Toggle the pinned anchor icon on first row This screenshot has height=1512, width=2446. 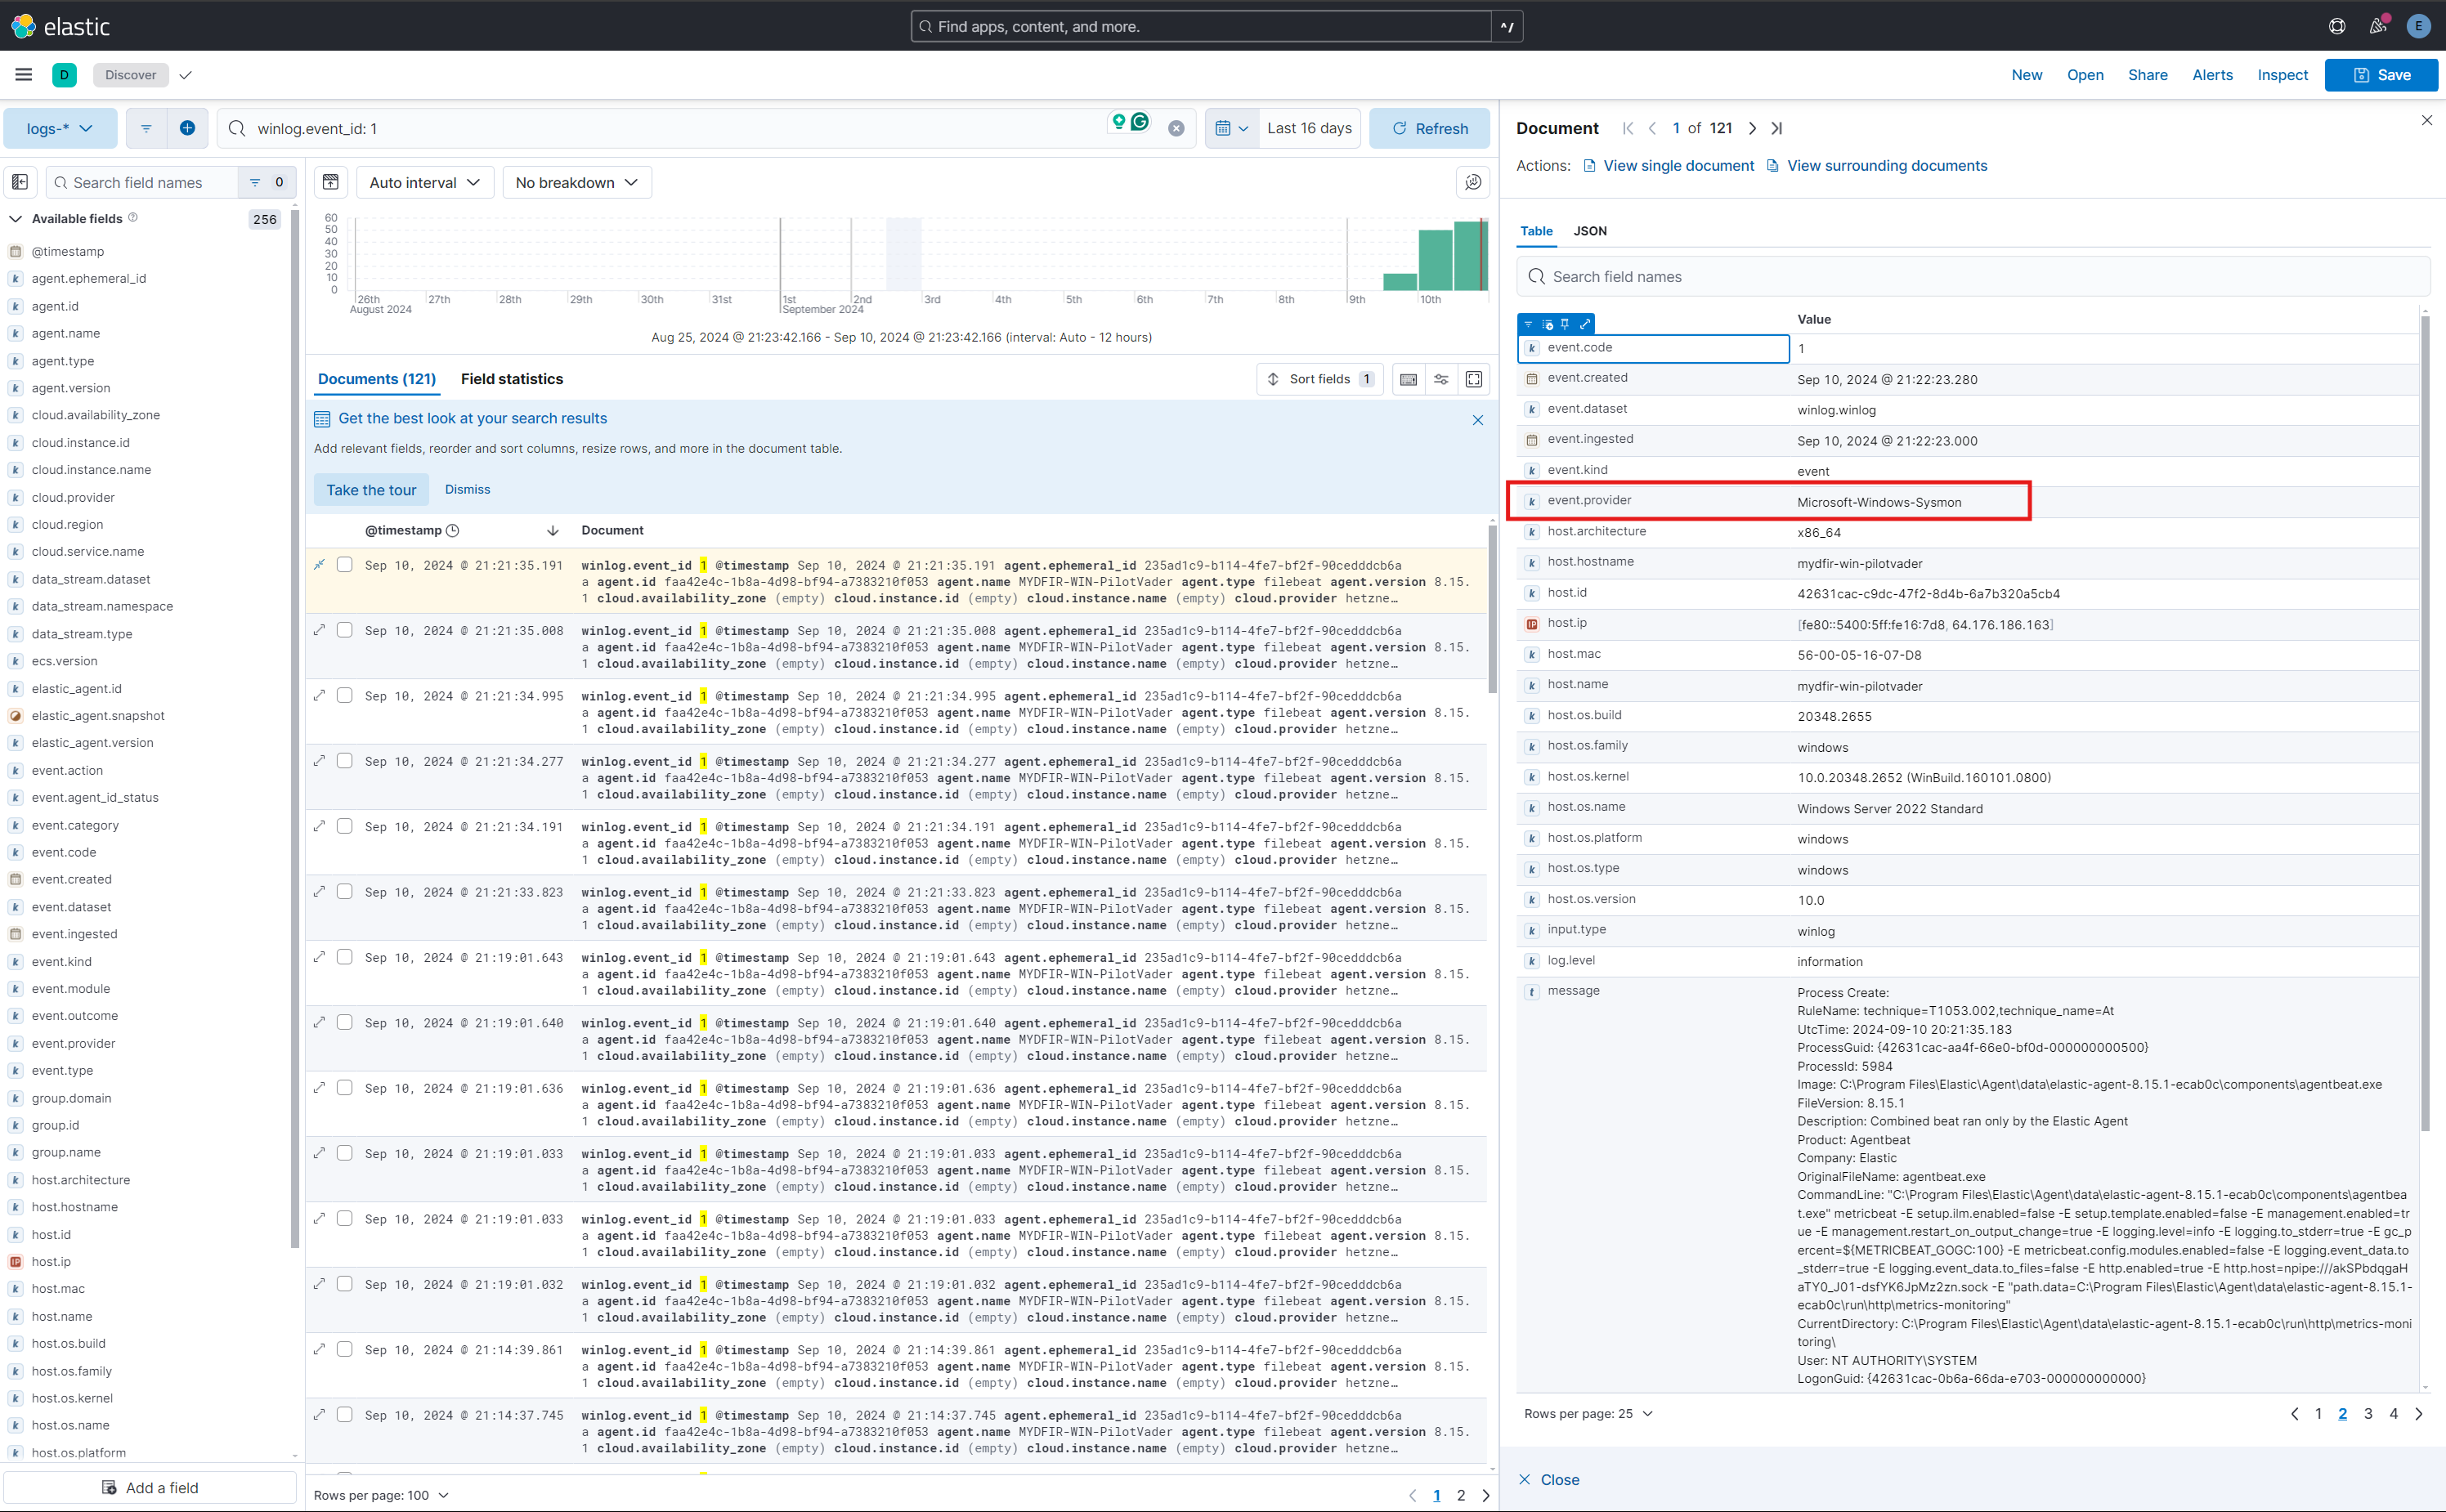[319, 564]
